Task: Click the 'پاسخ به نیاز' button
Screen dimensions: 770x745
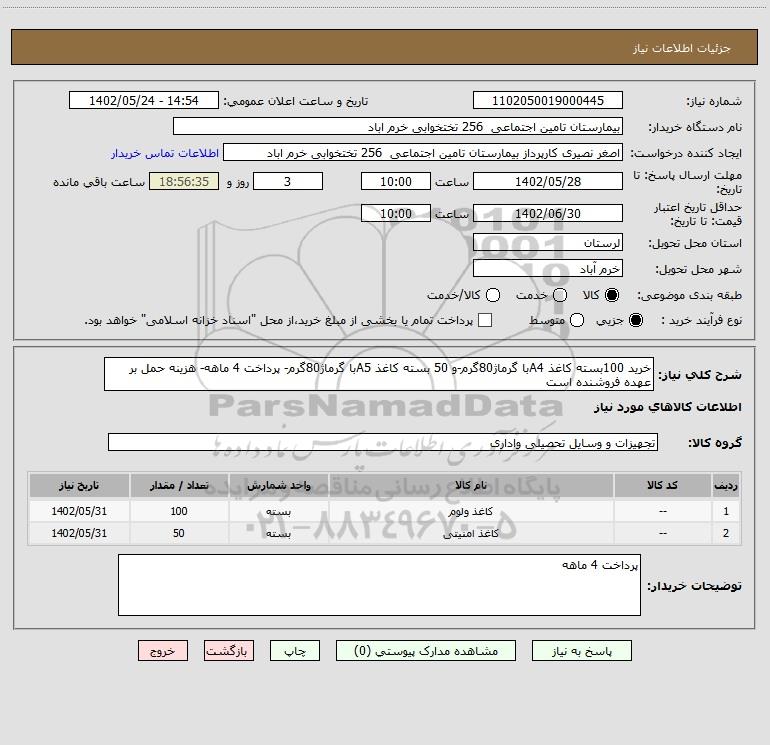Action: tap(589, 650)
